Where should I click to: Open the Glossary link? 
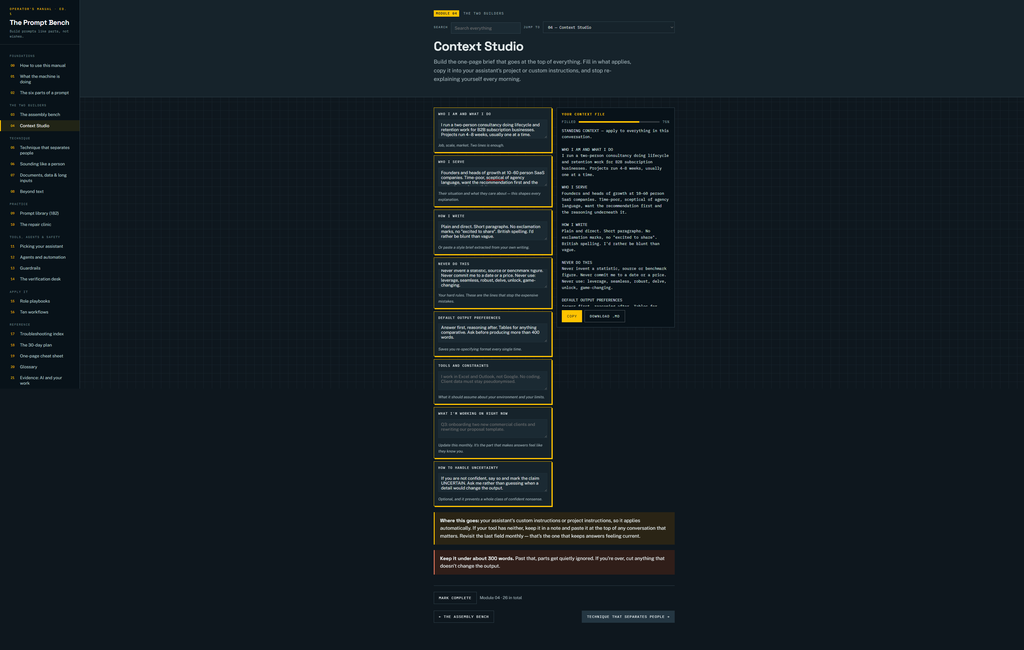pyautogui.click(x=28, y=366)
